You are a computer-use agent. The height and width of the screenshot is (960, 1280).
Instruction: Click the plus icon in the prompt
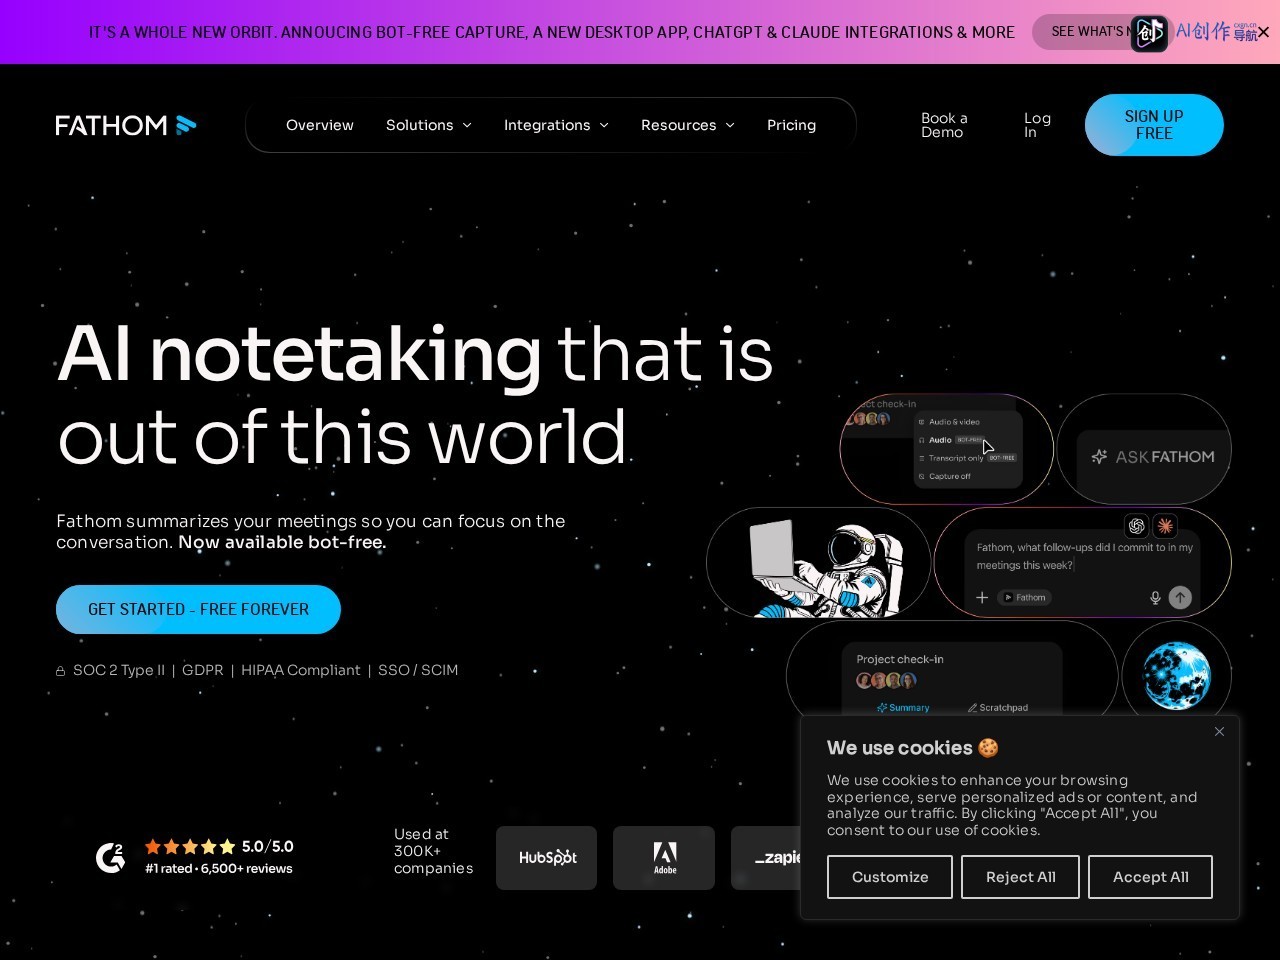(x=982, y=597)
